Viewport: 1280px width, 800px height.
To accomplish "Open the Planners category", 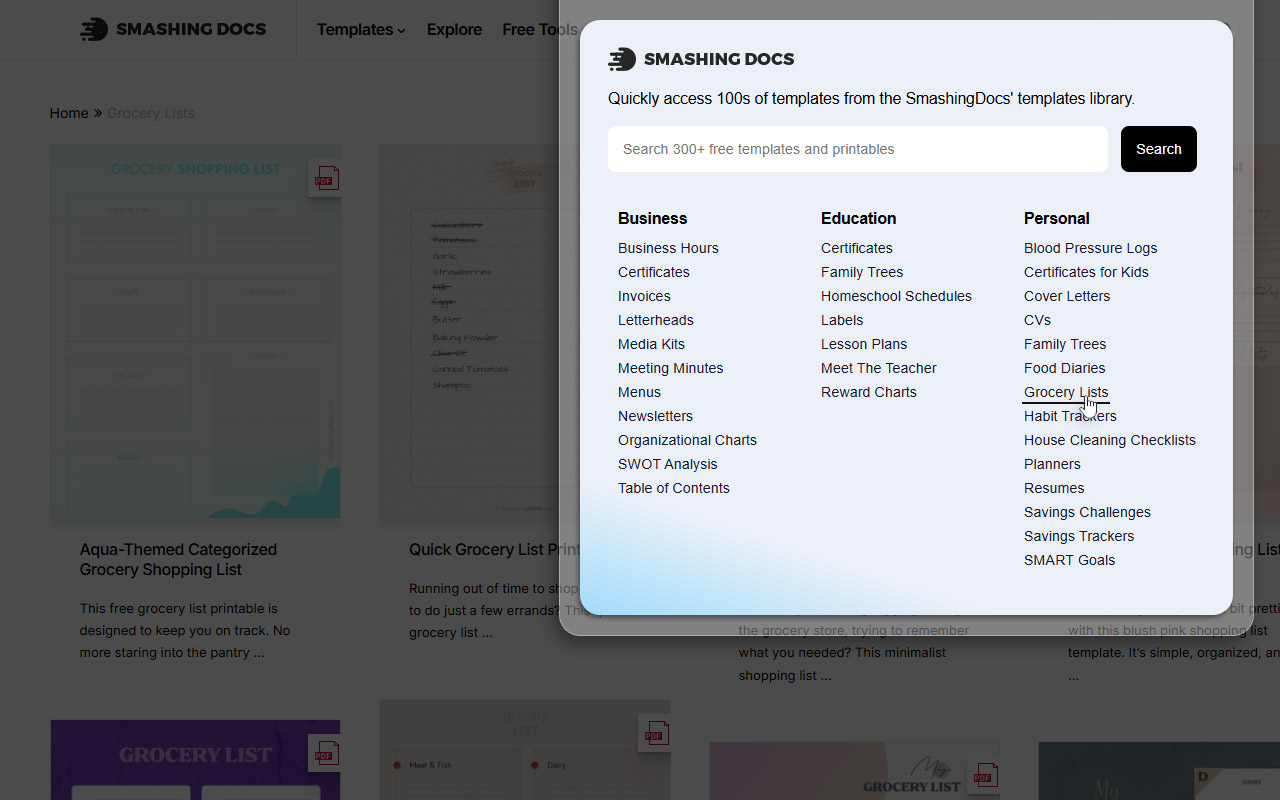I will (1052, 464).
